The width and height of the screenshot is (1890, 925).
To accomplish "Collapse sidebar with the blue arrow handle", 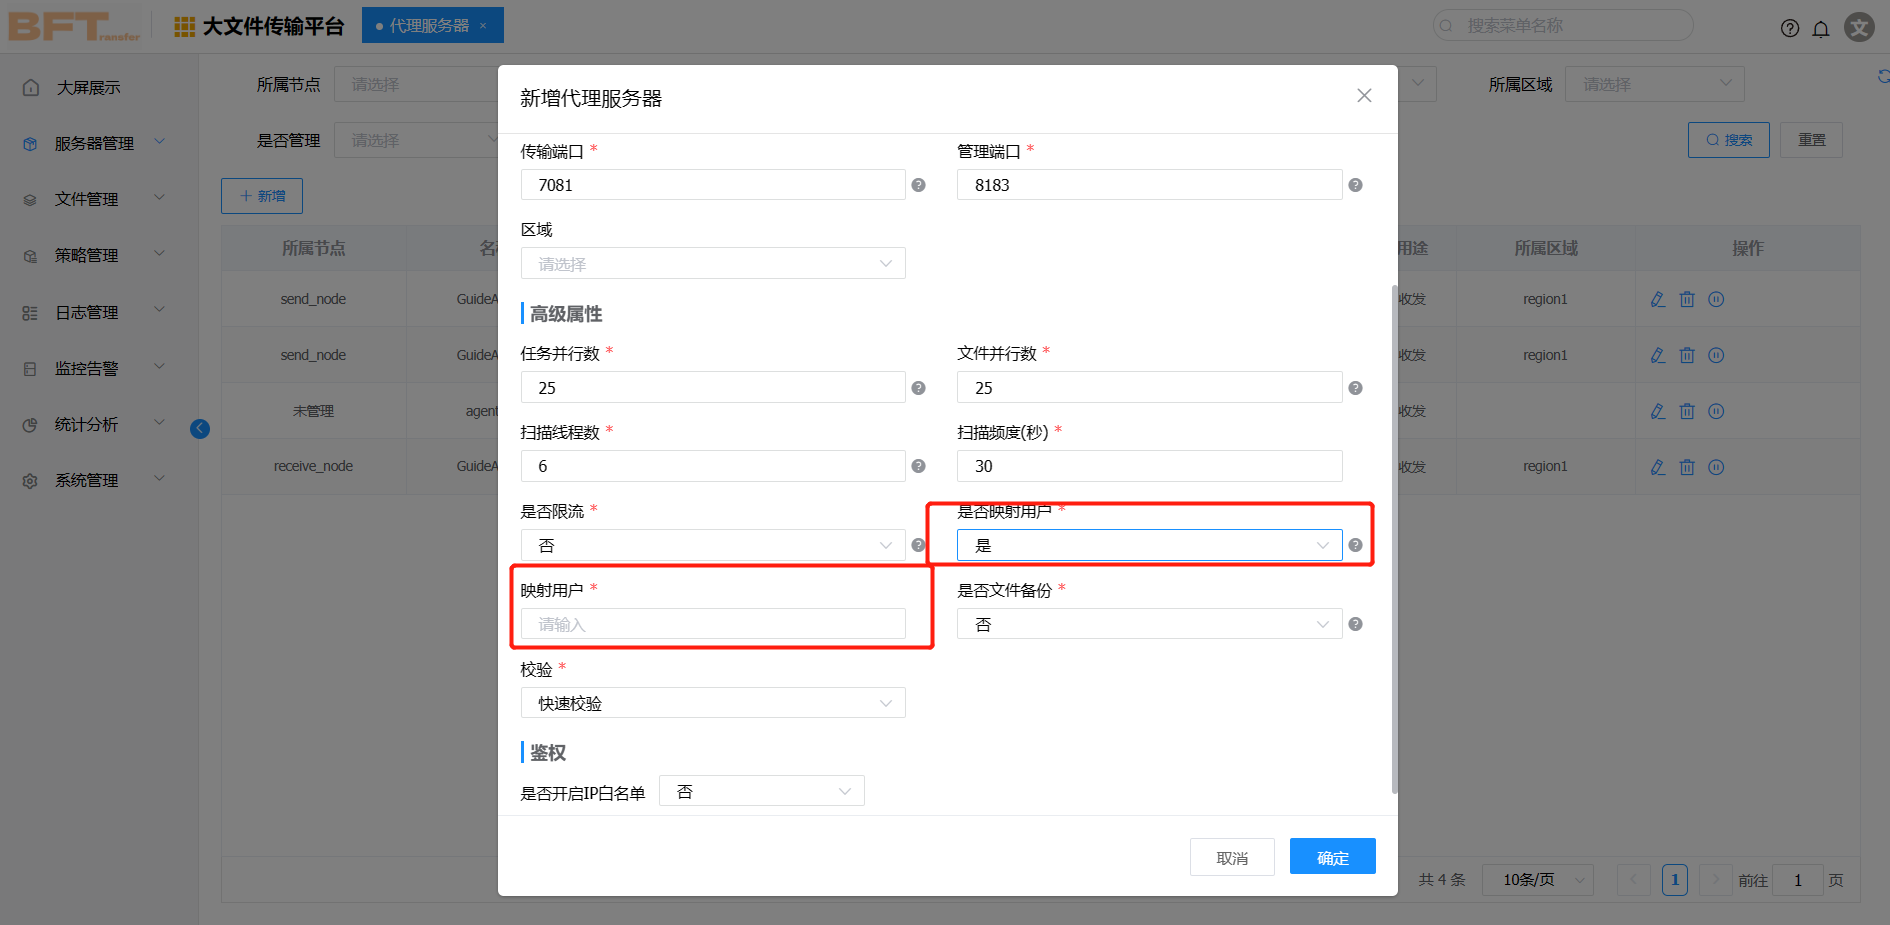I will pos(200,429).
